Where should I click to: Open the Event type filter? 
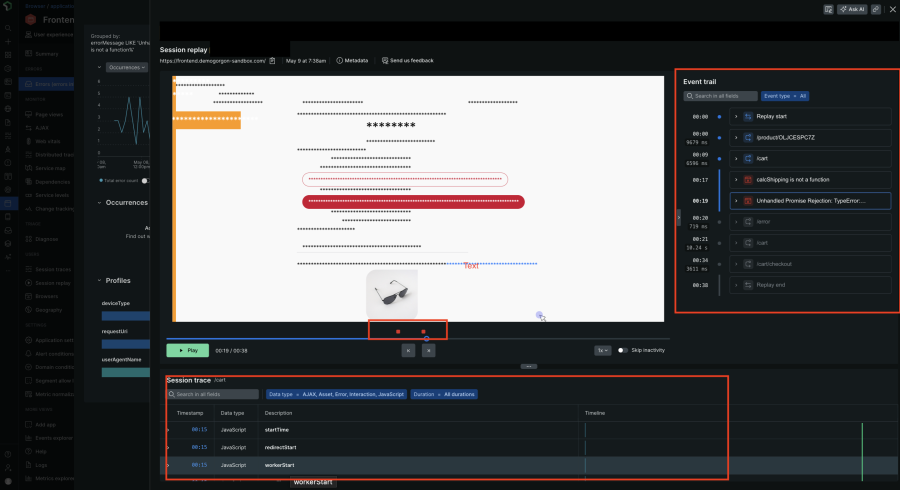click(785, 96)
